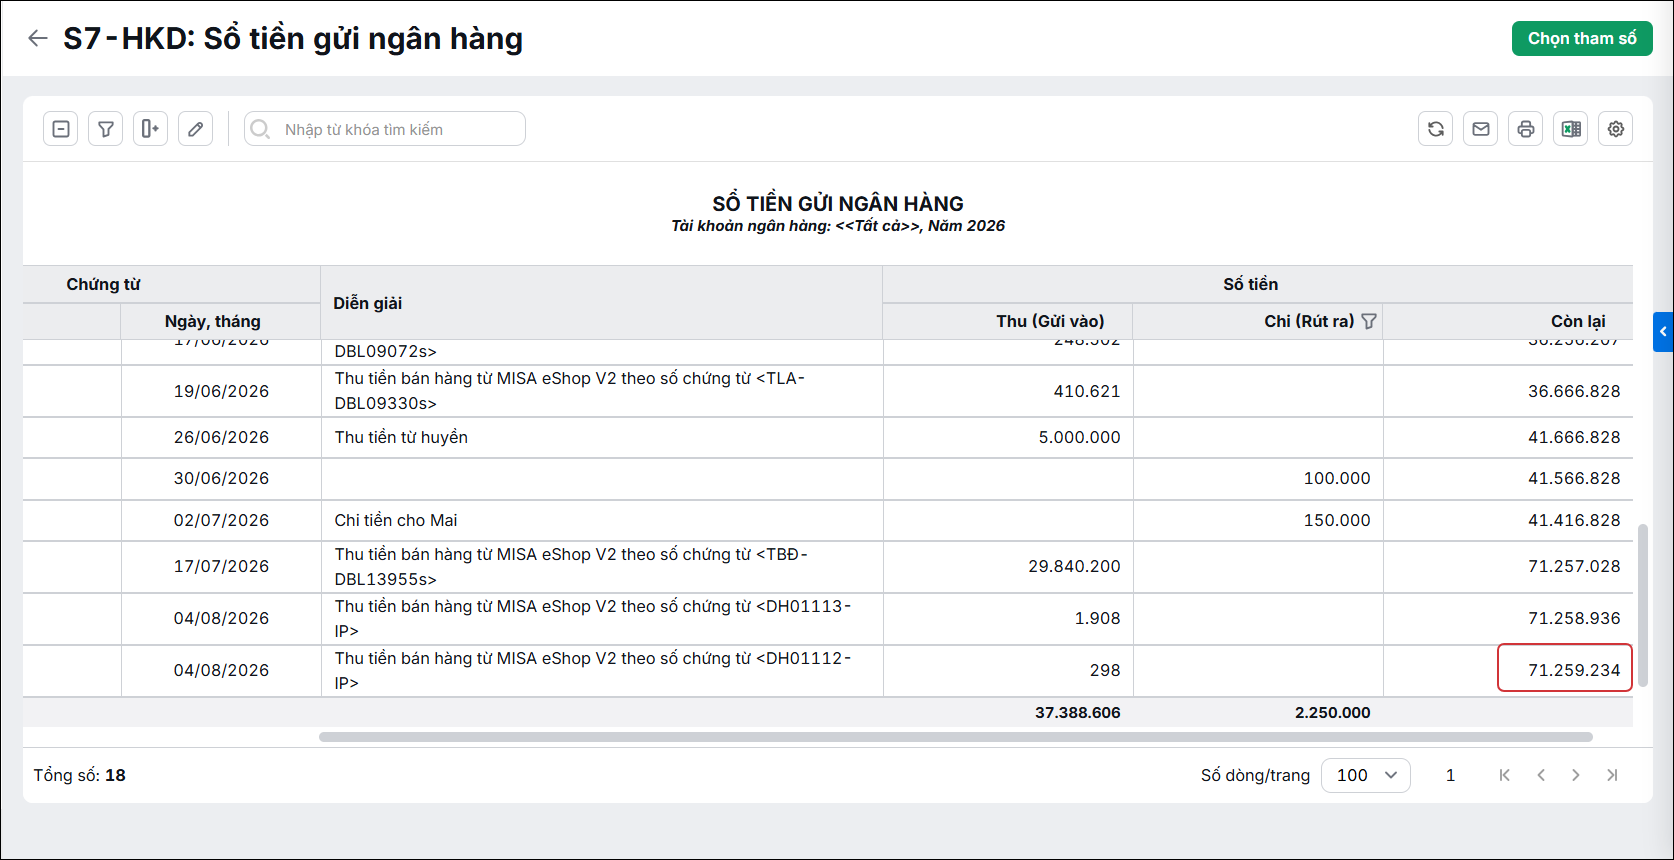Click the pencil edit toolbar icon

coord(196,129)
